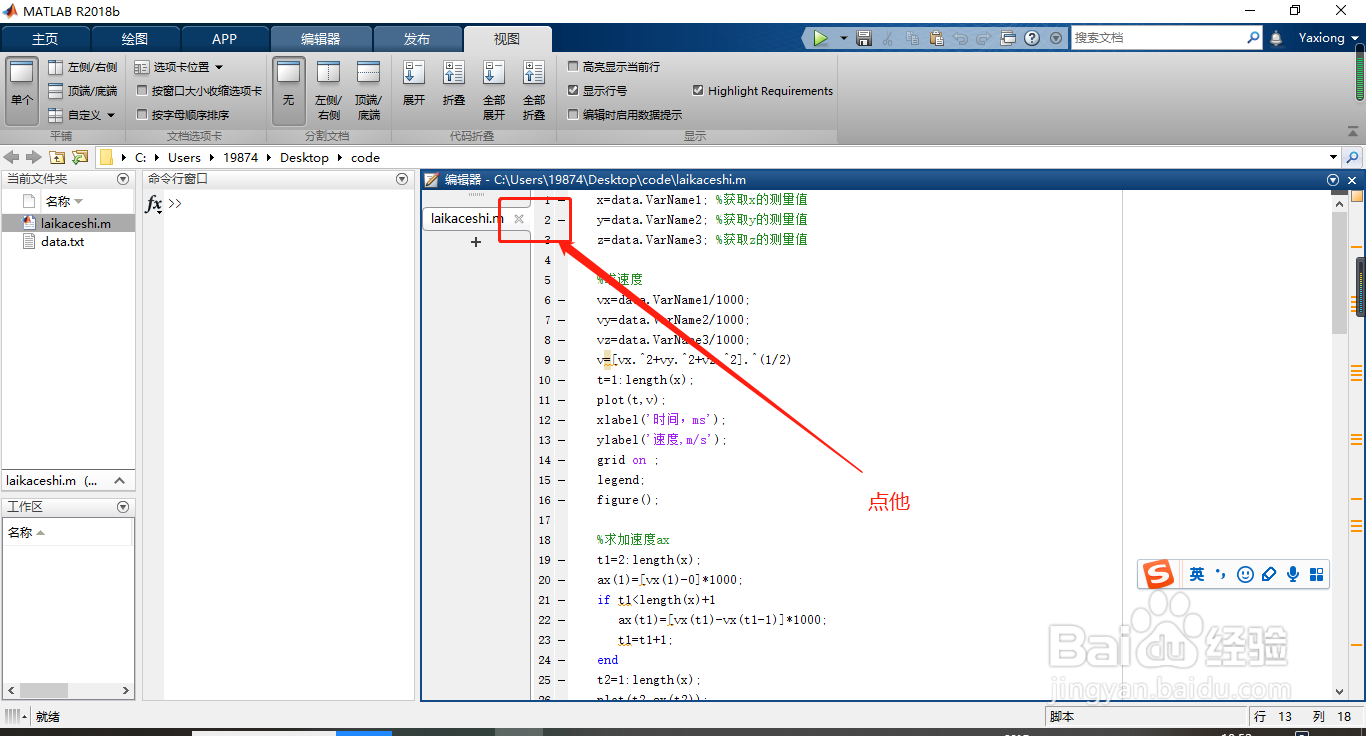Open the 选项卡位置 dropdown

point(180,67)
